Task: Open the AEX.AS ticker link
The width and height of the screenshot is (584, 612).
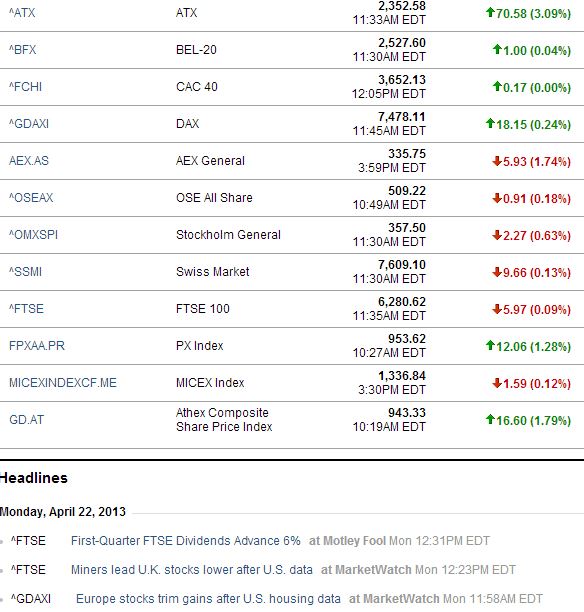Action: [x=29, y=161]
